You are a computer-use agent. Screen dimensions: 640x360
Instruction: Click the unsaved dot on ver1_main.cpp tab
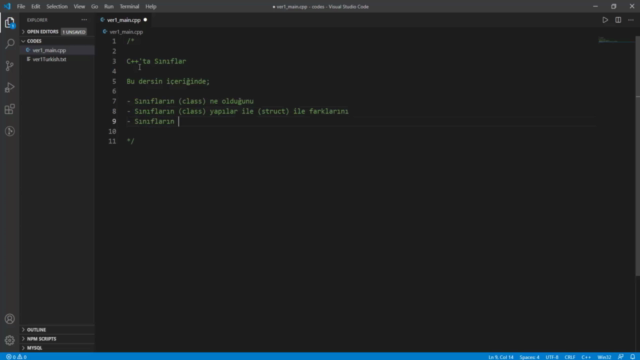tap(145, 20)
